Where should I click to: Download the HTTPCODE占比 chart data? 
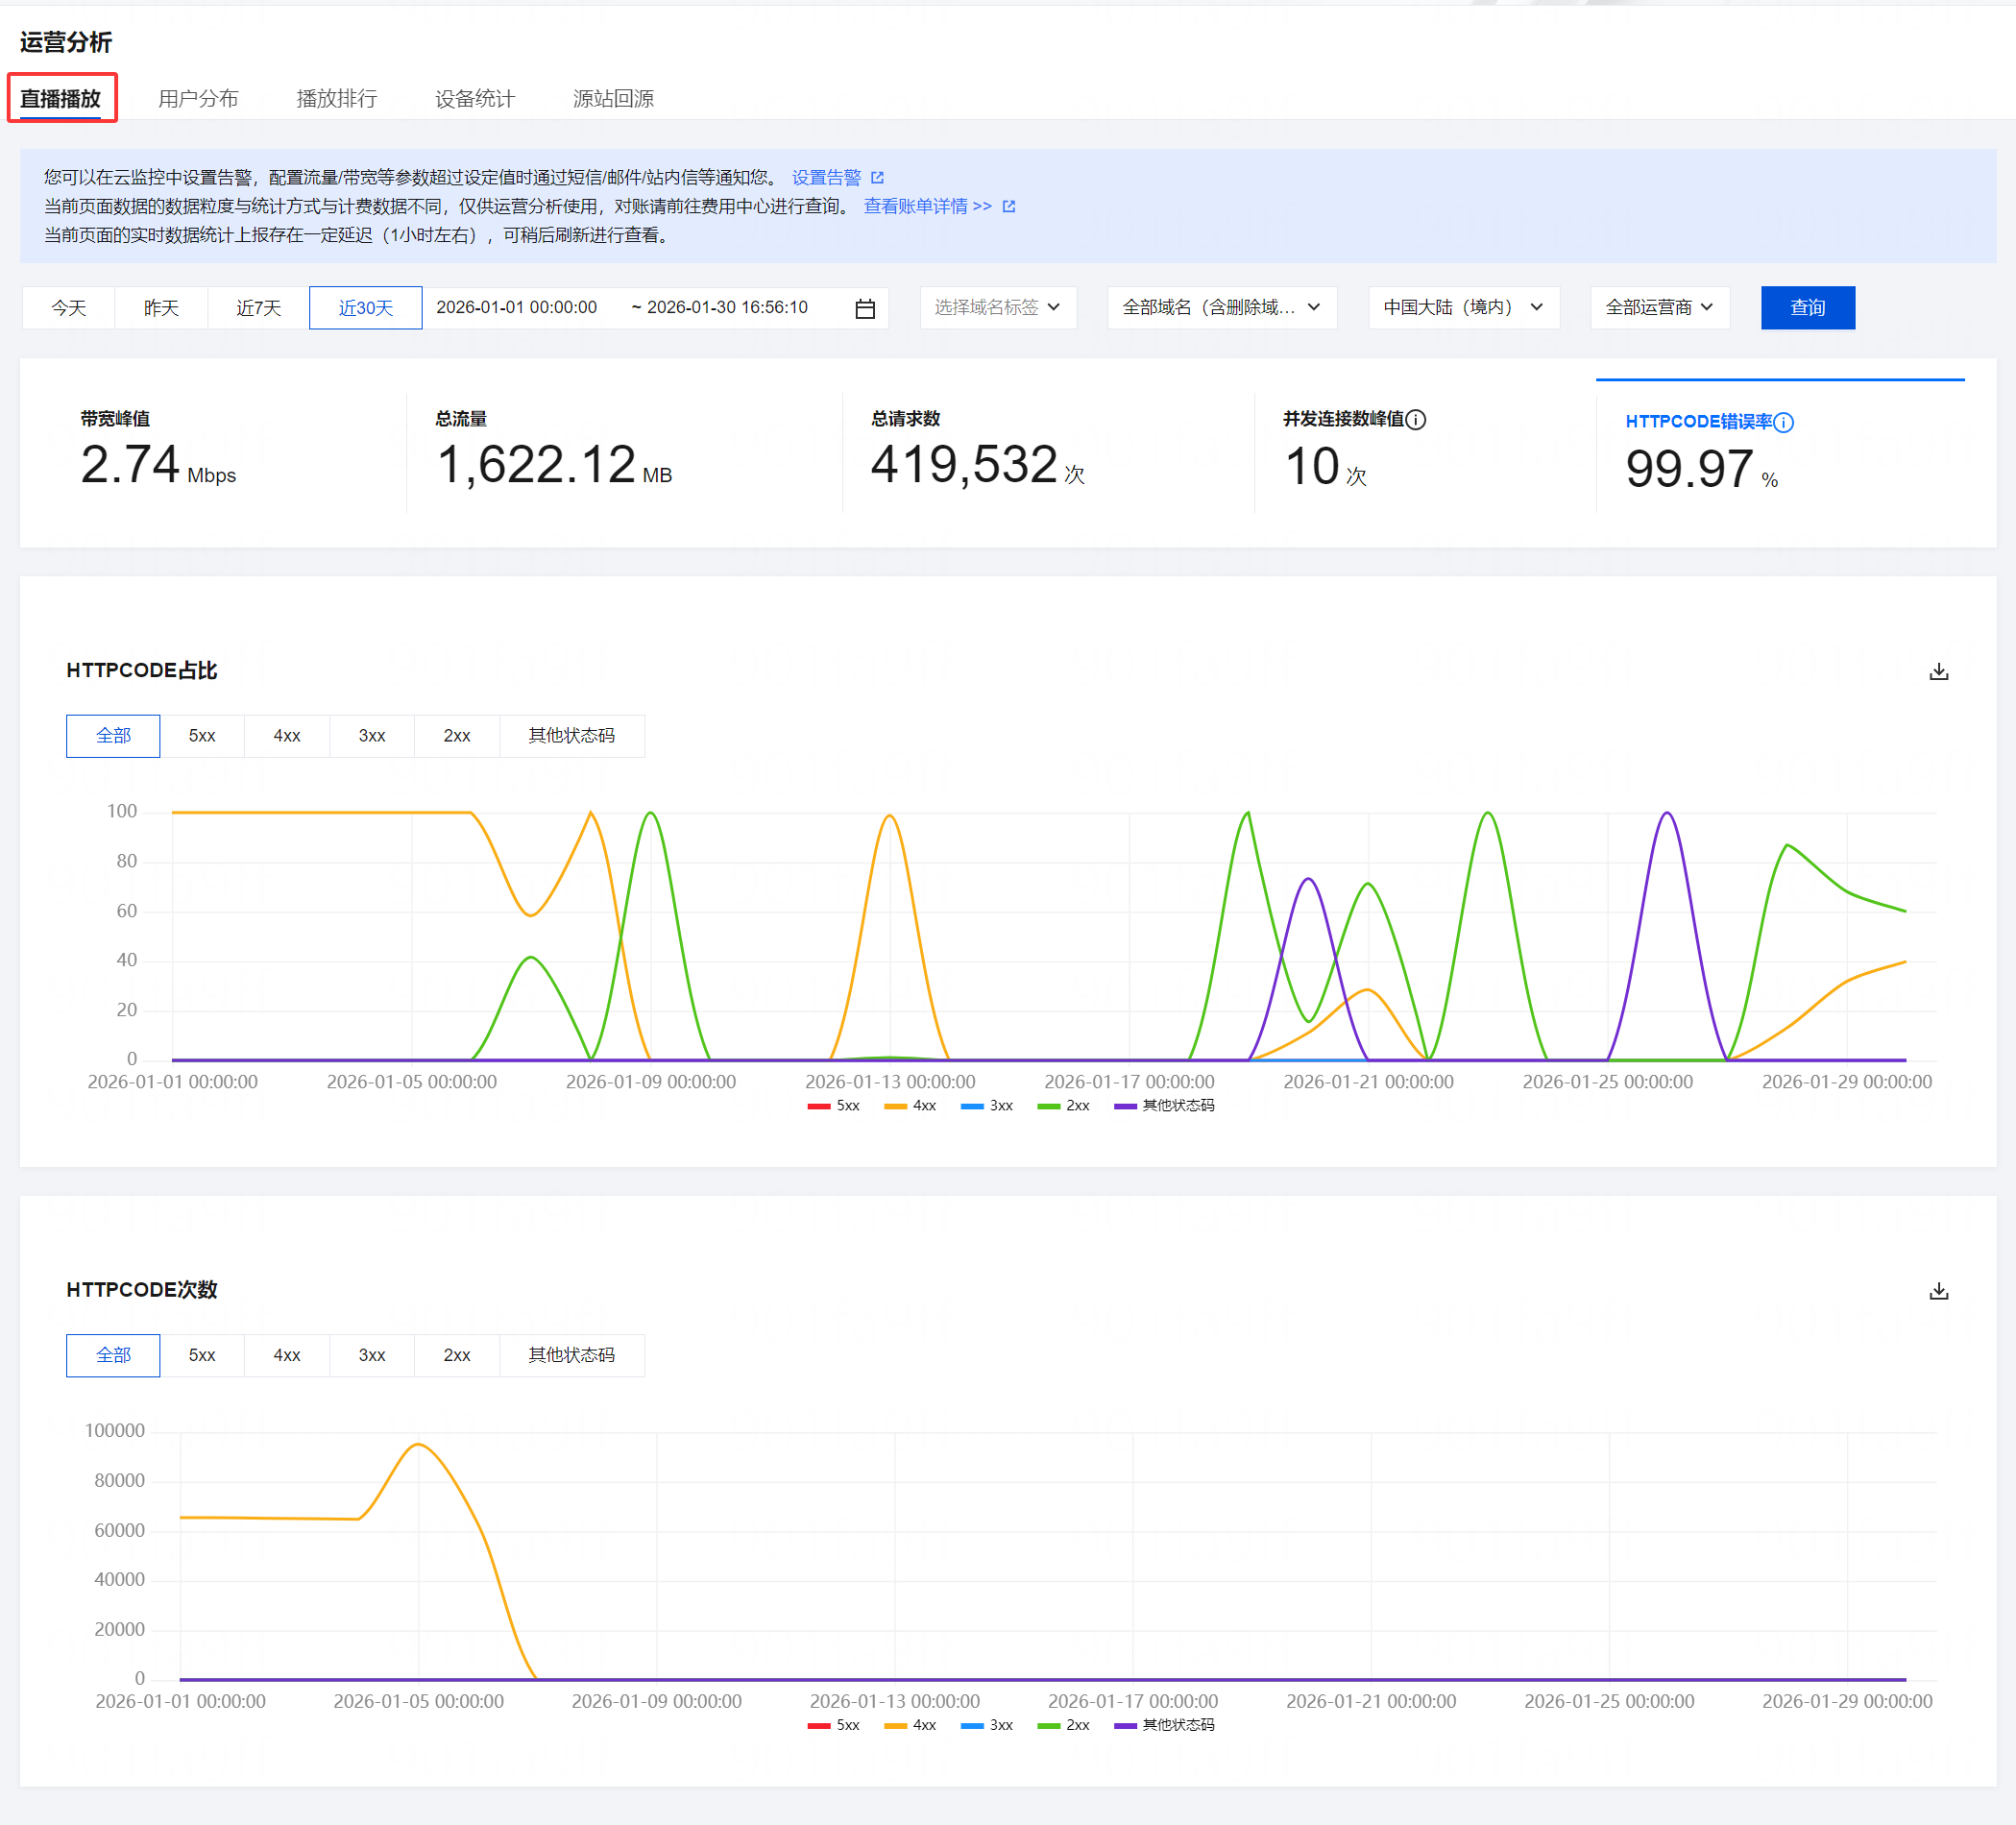[1938, 671]
